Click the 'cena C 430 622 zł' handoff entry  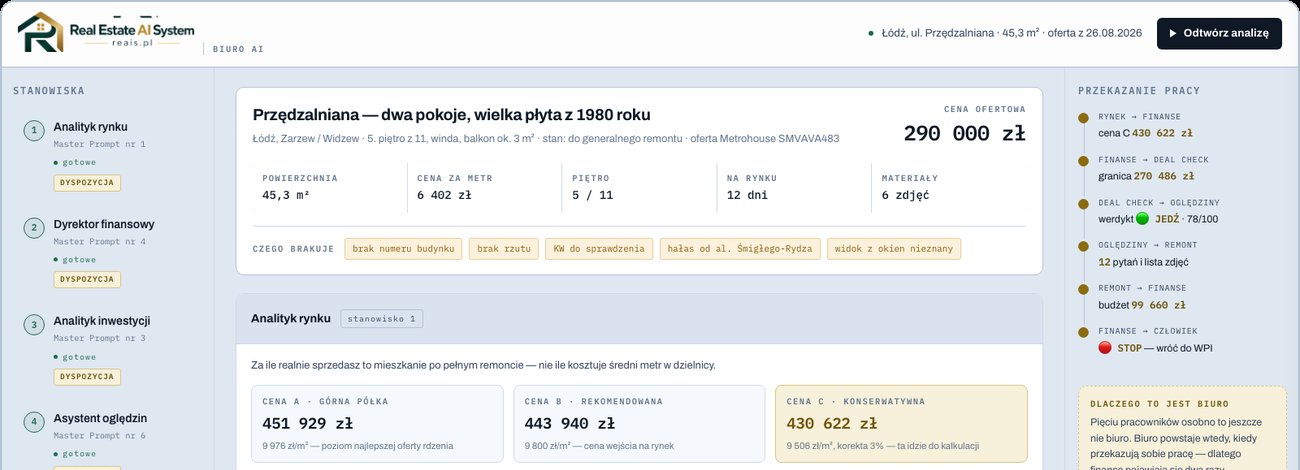tap(1145, 132)
